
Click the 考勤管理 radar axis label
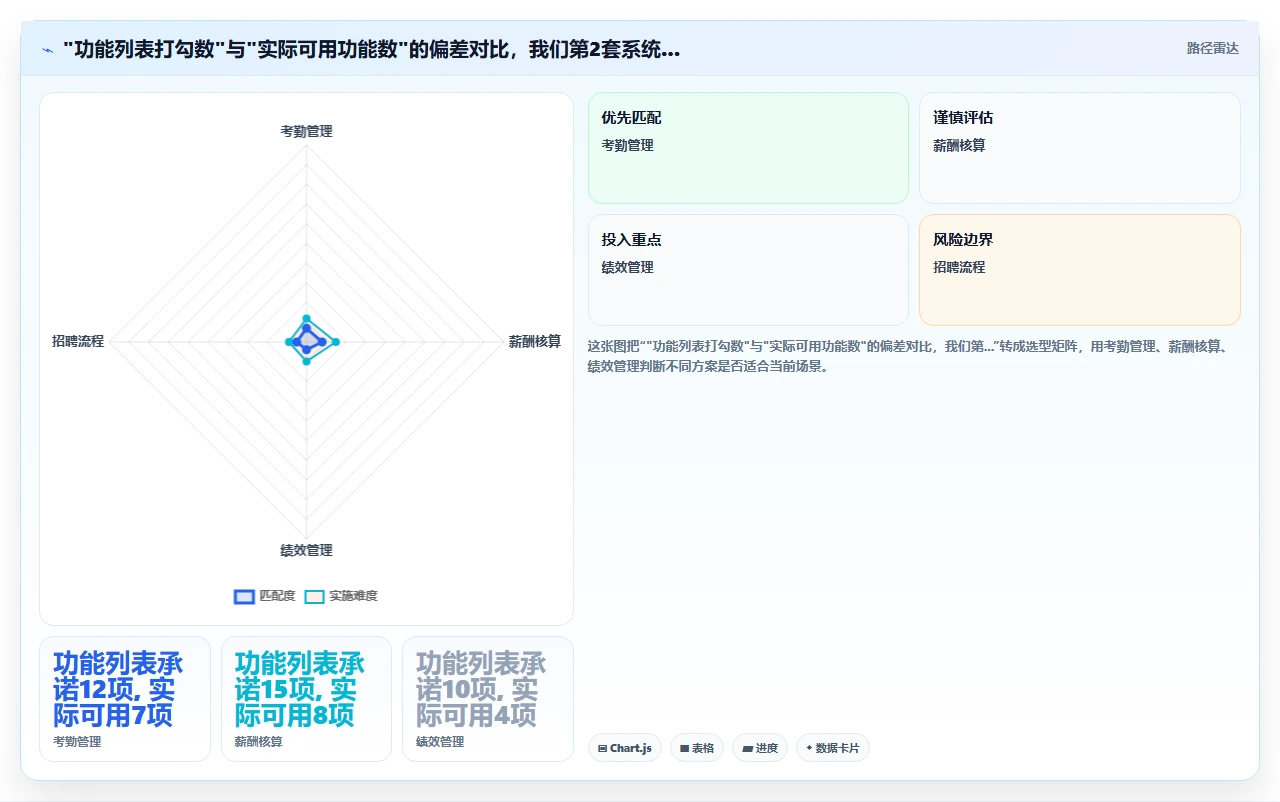coord(306,131)
